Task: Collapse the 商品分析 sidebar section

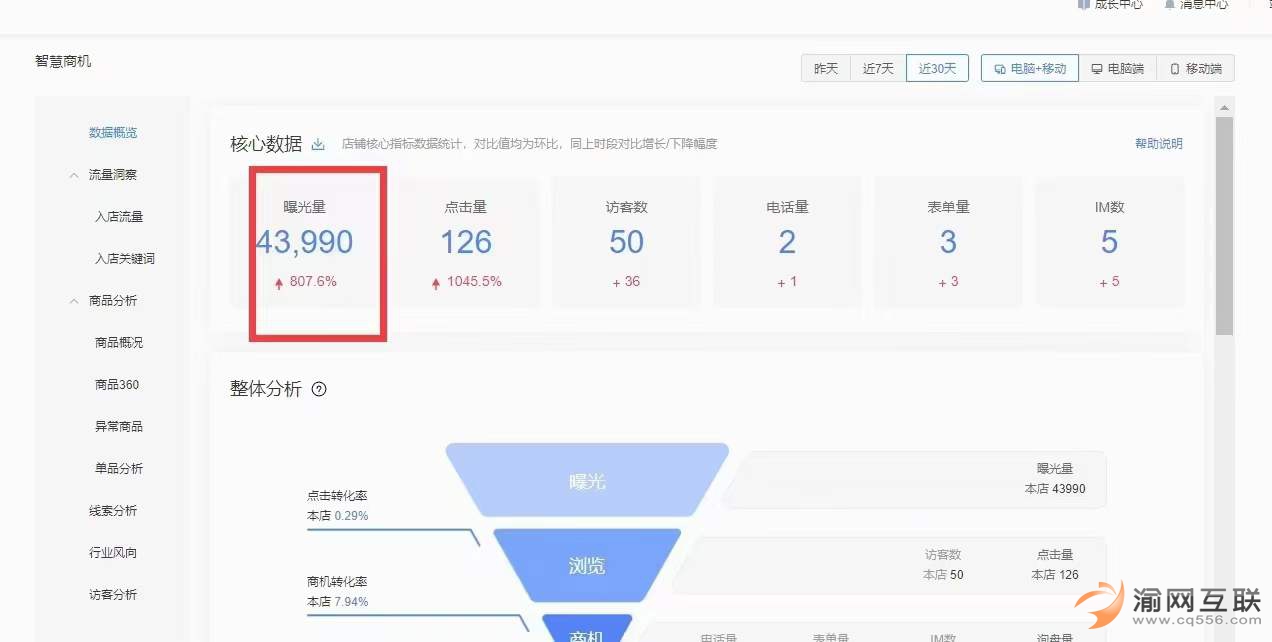Action: (74, 301)
